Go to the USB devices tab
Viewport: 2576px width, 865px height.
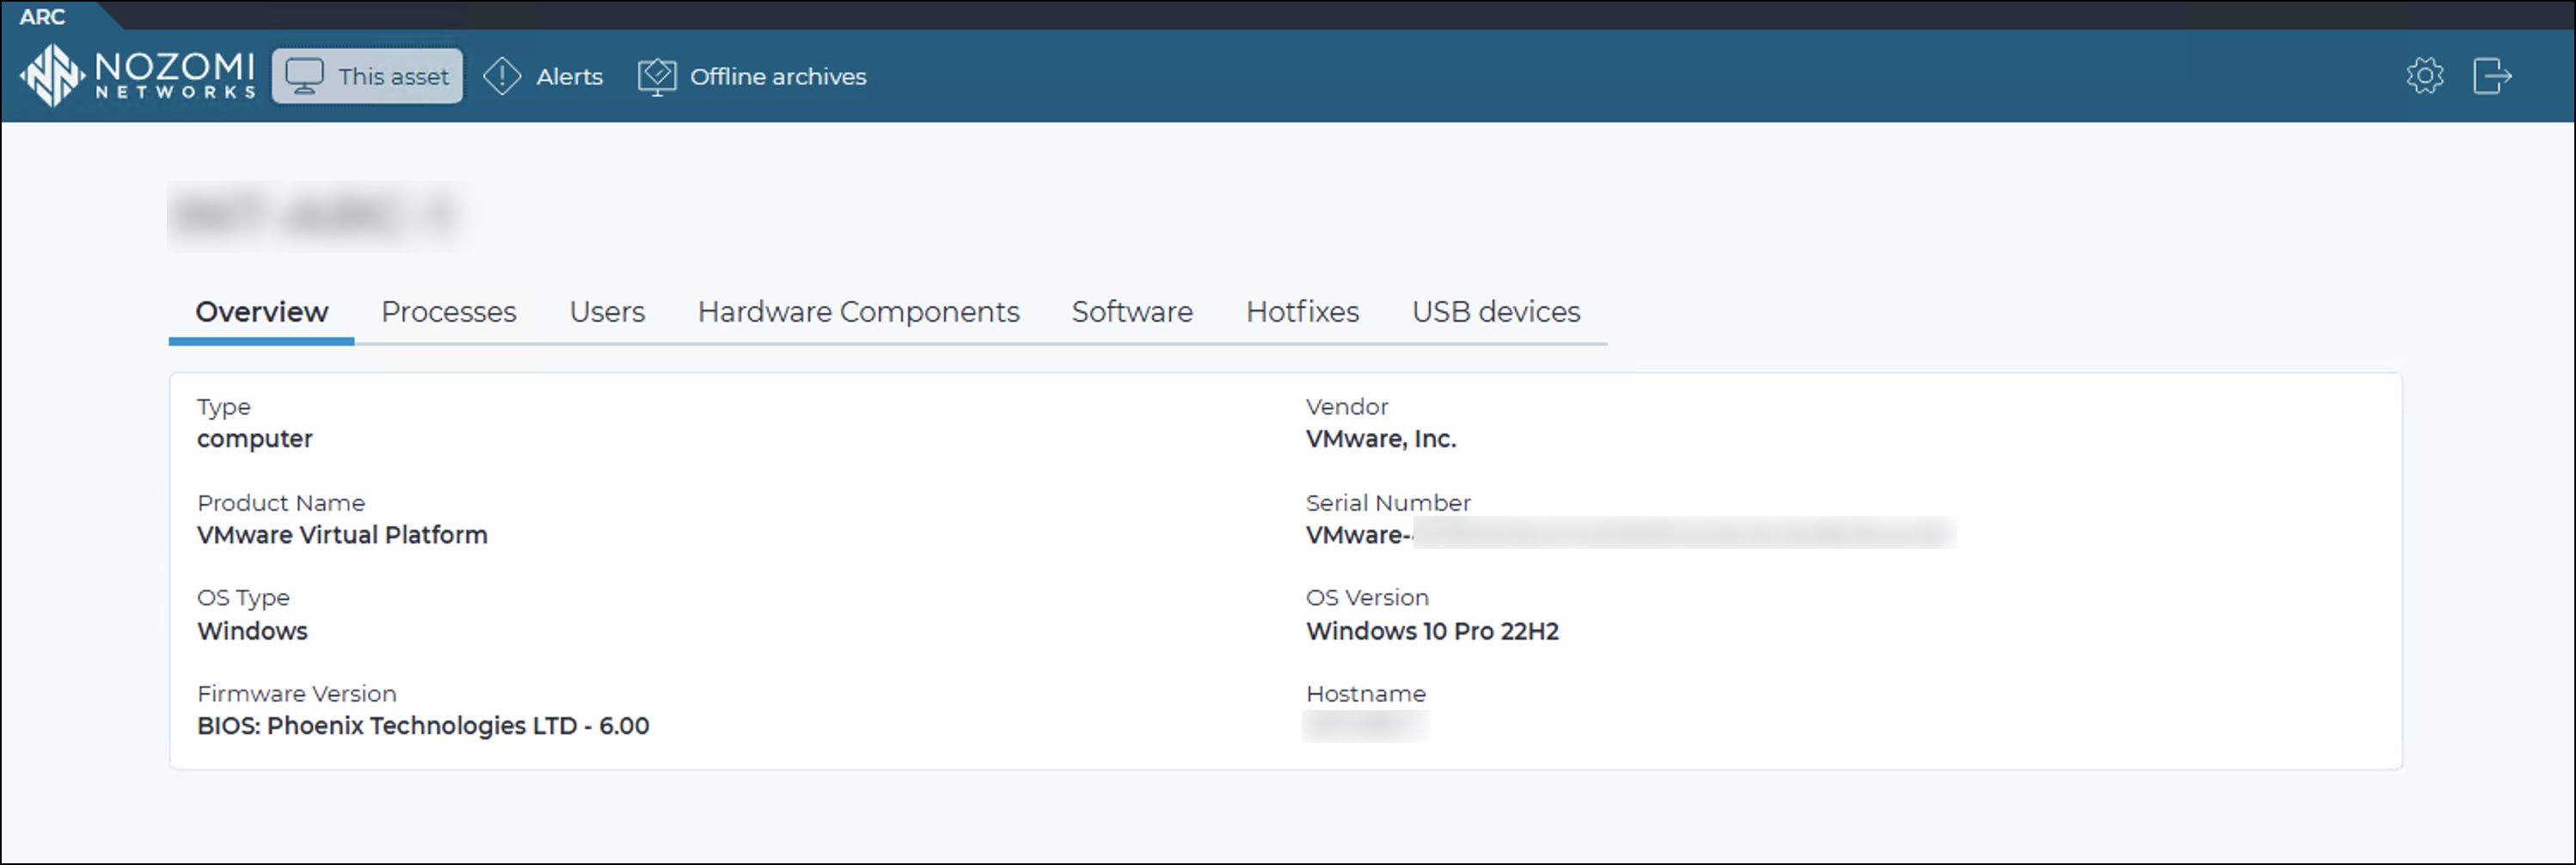pos(1496,312)
